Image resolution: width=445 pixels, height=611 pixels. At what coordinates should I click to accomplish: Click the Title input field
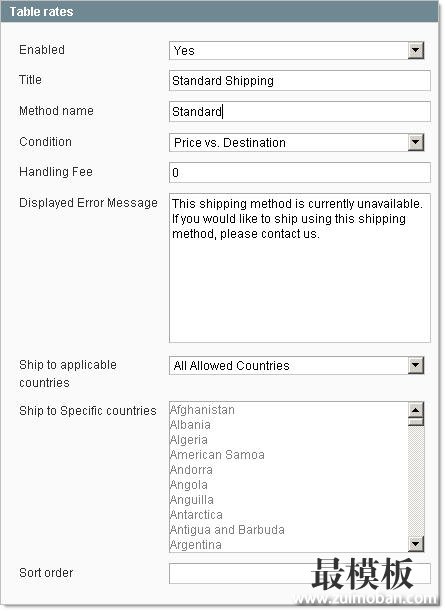[x=300, y=81]
